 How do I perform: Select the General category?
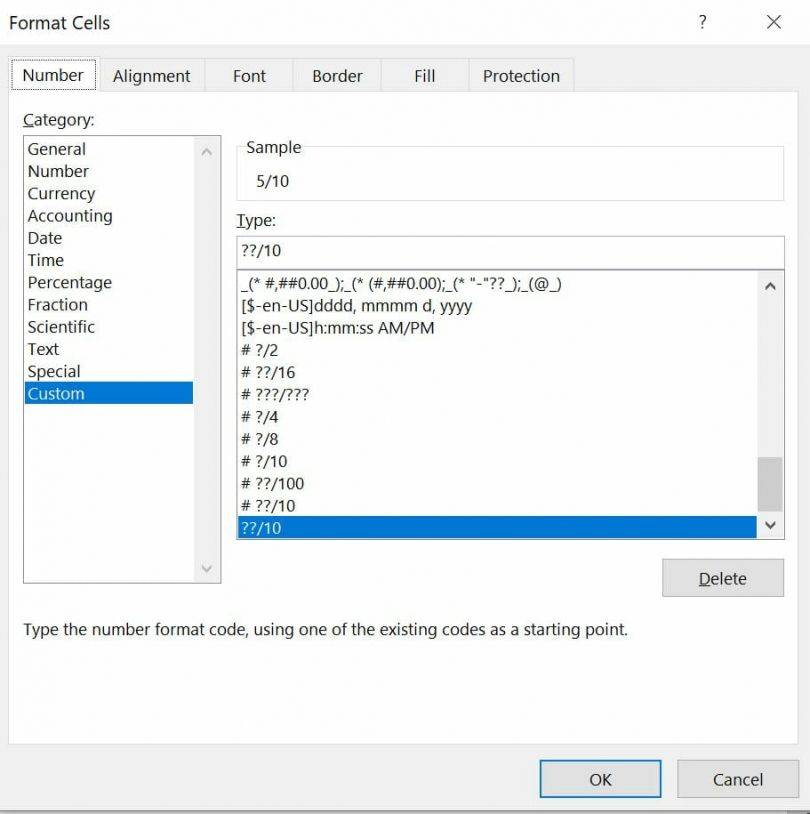point(57,149)
